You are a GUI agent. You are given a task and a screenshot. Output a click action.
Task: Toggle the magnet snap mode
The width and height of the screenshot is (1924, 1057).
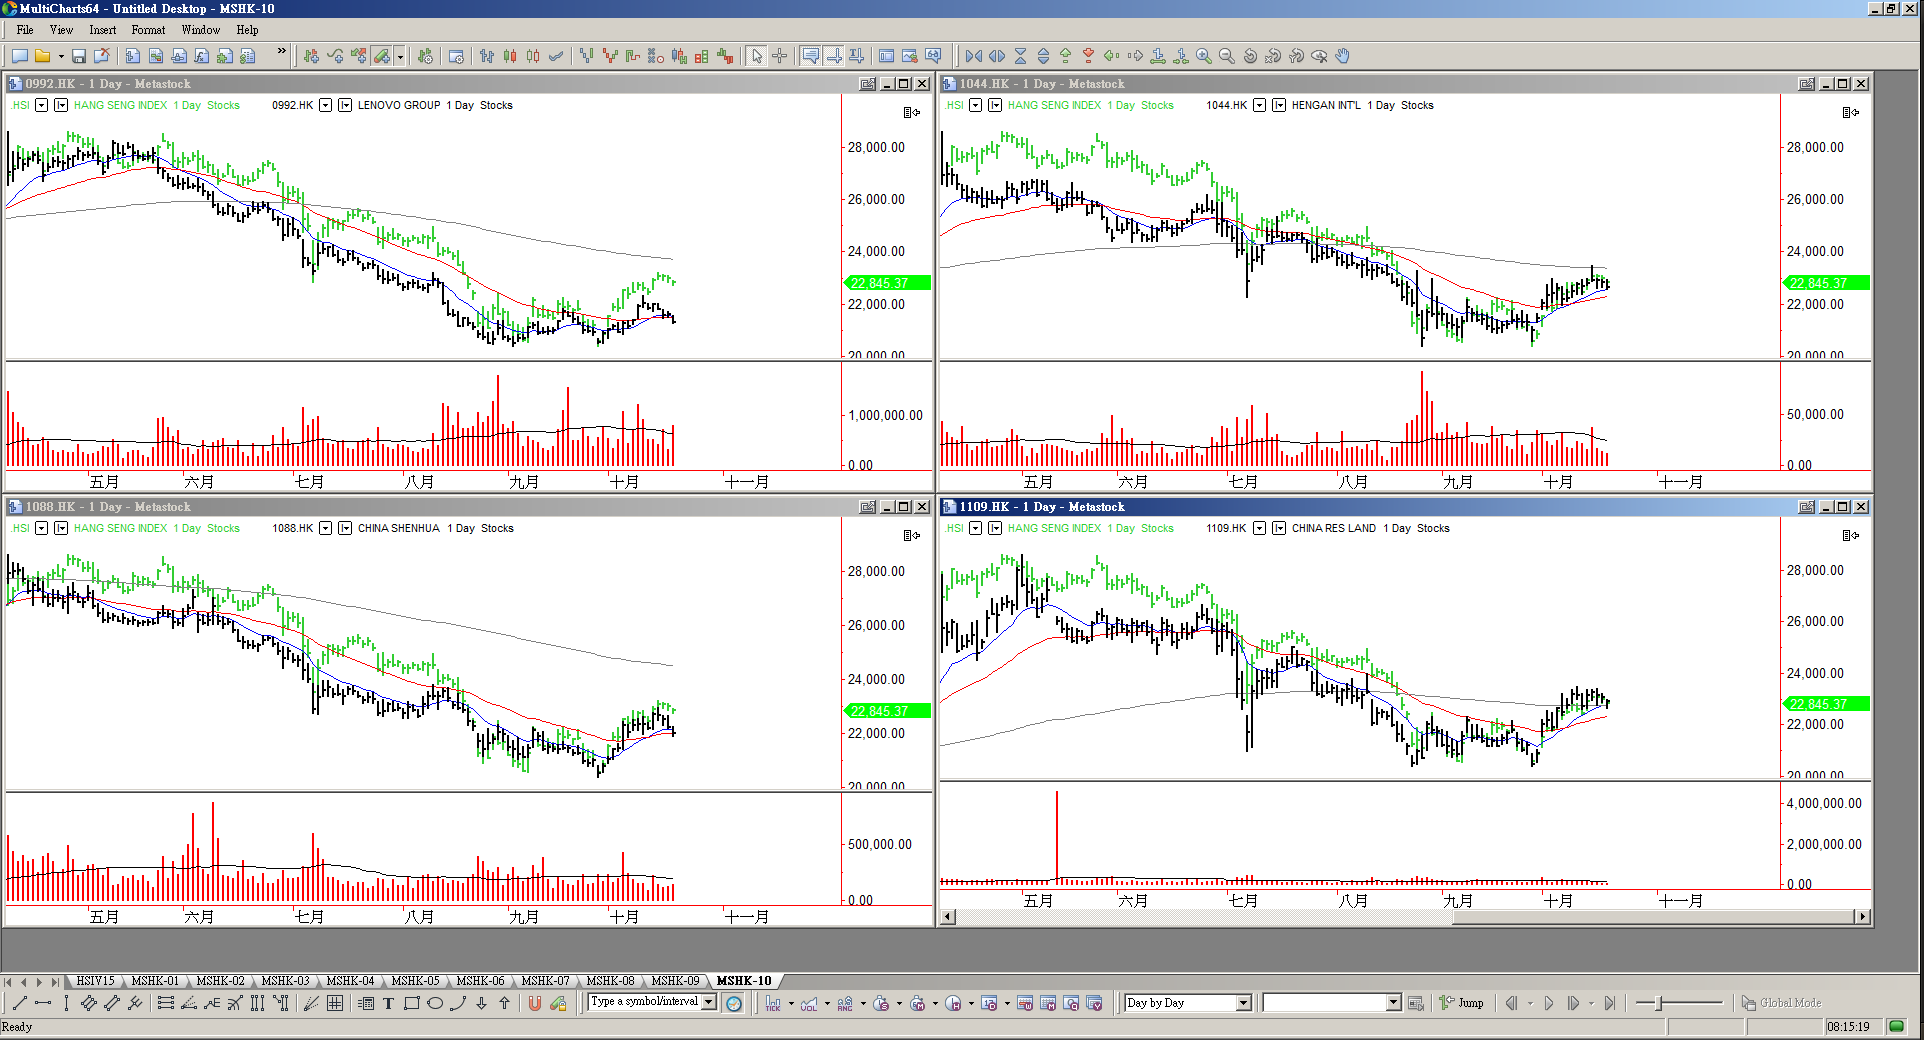(x=535, y=1003)
